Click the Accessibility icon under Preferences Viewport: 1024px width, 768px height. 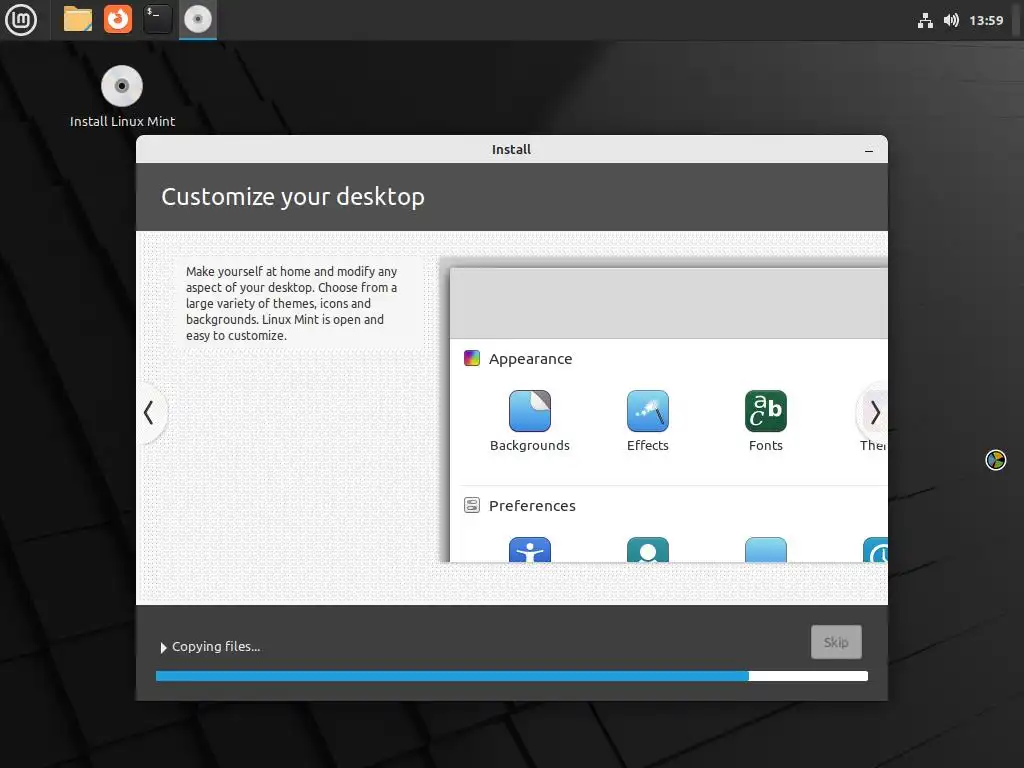(530, 550)
